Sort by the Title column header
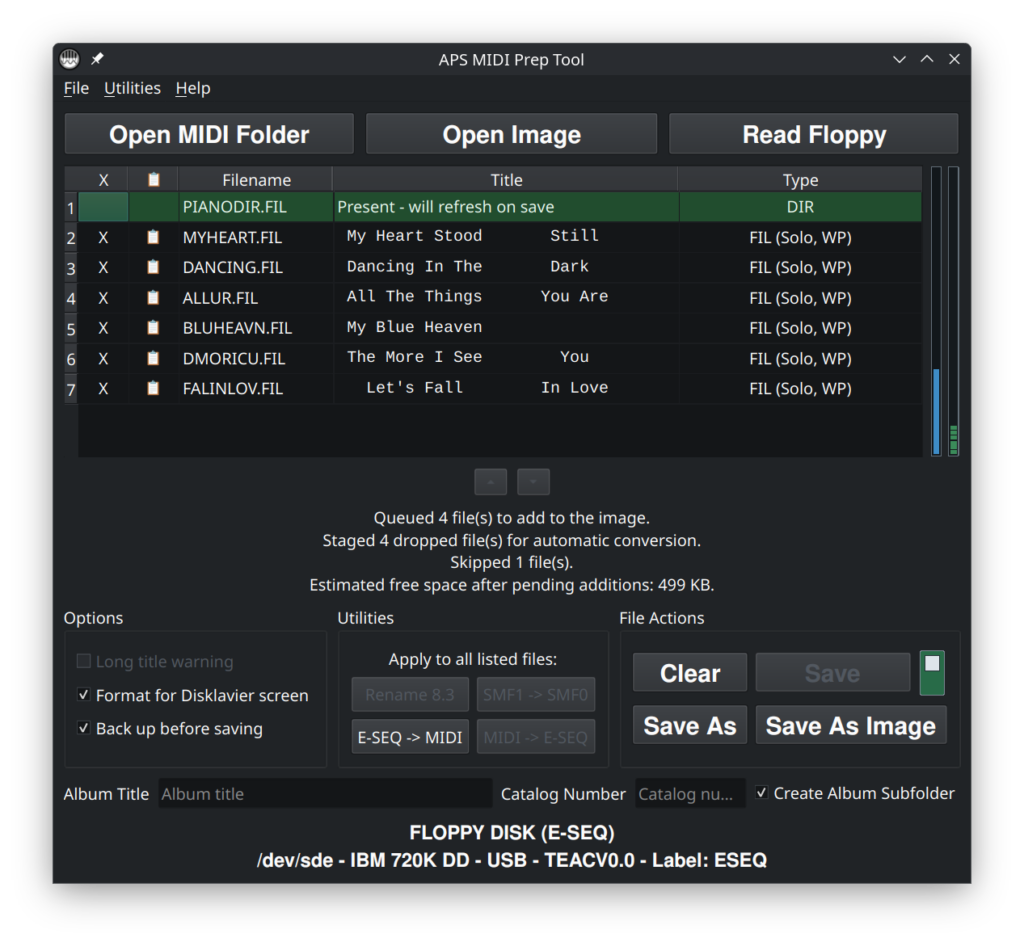The width and height of the screenshot is (1024, 946). (x=506, y=180)
